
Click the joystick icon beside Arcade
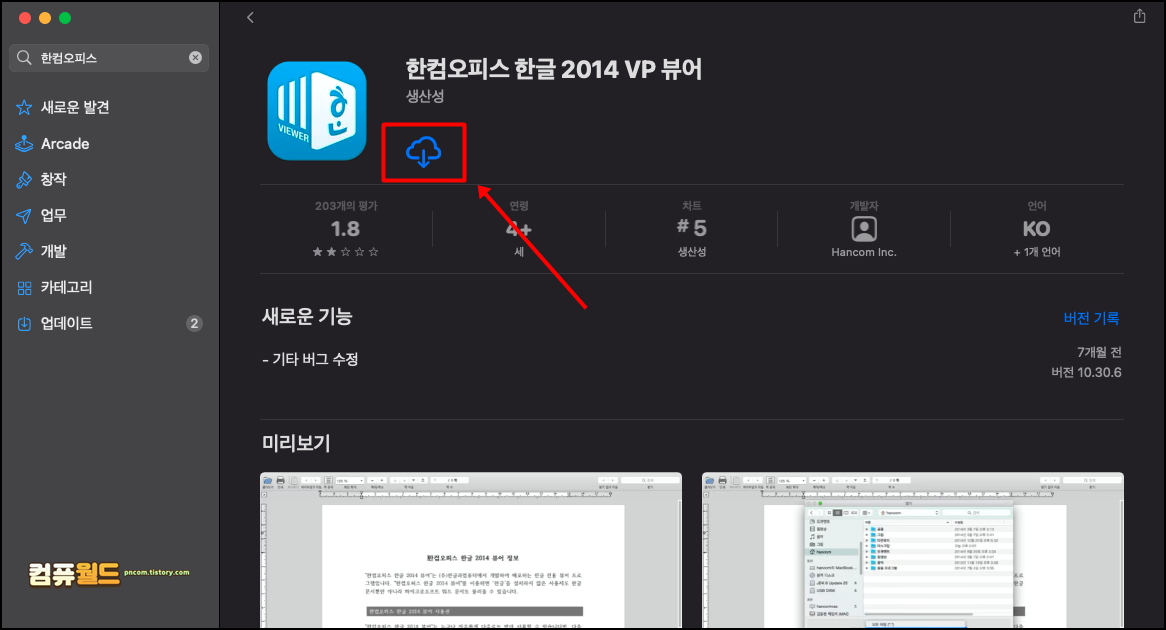pyautogui.click(x=24, y=144)
